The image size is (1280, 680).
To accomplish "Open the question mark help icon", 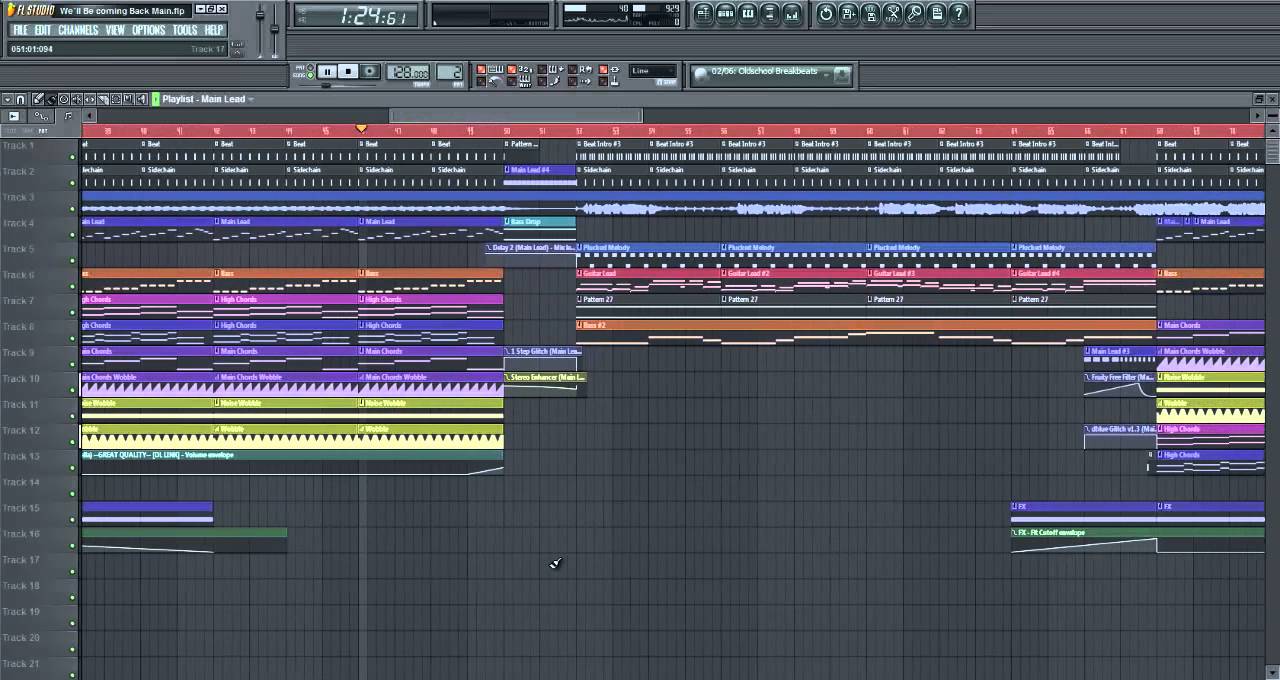I will pos(959,13).
